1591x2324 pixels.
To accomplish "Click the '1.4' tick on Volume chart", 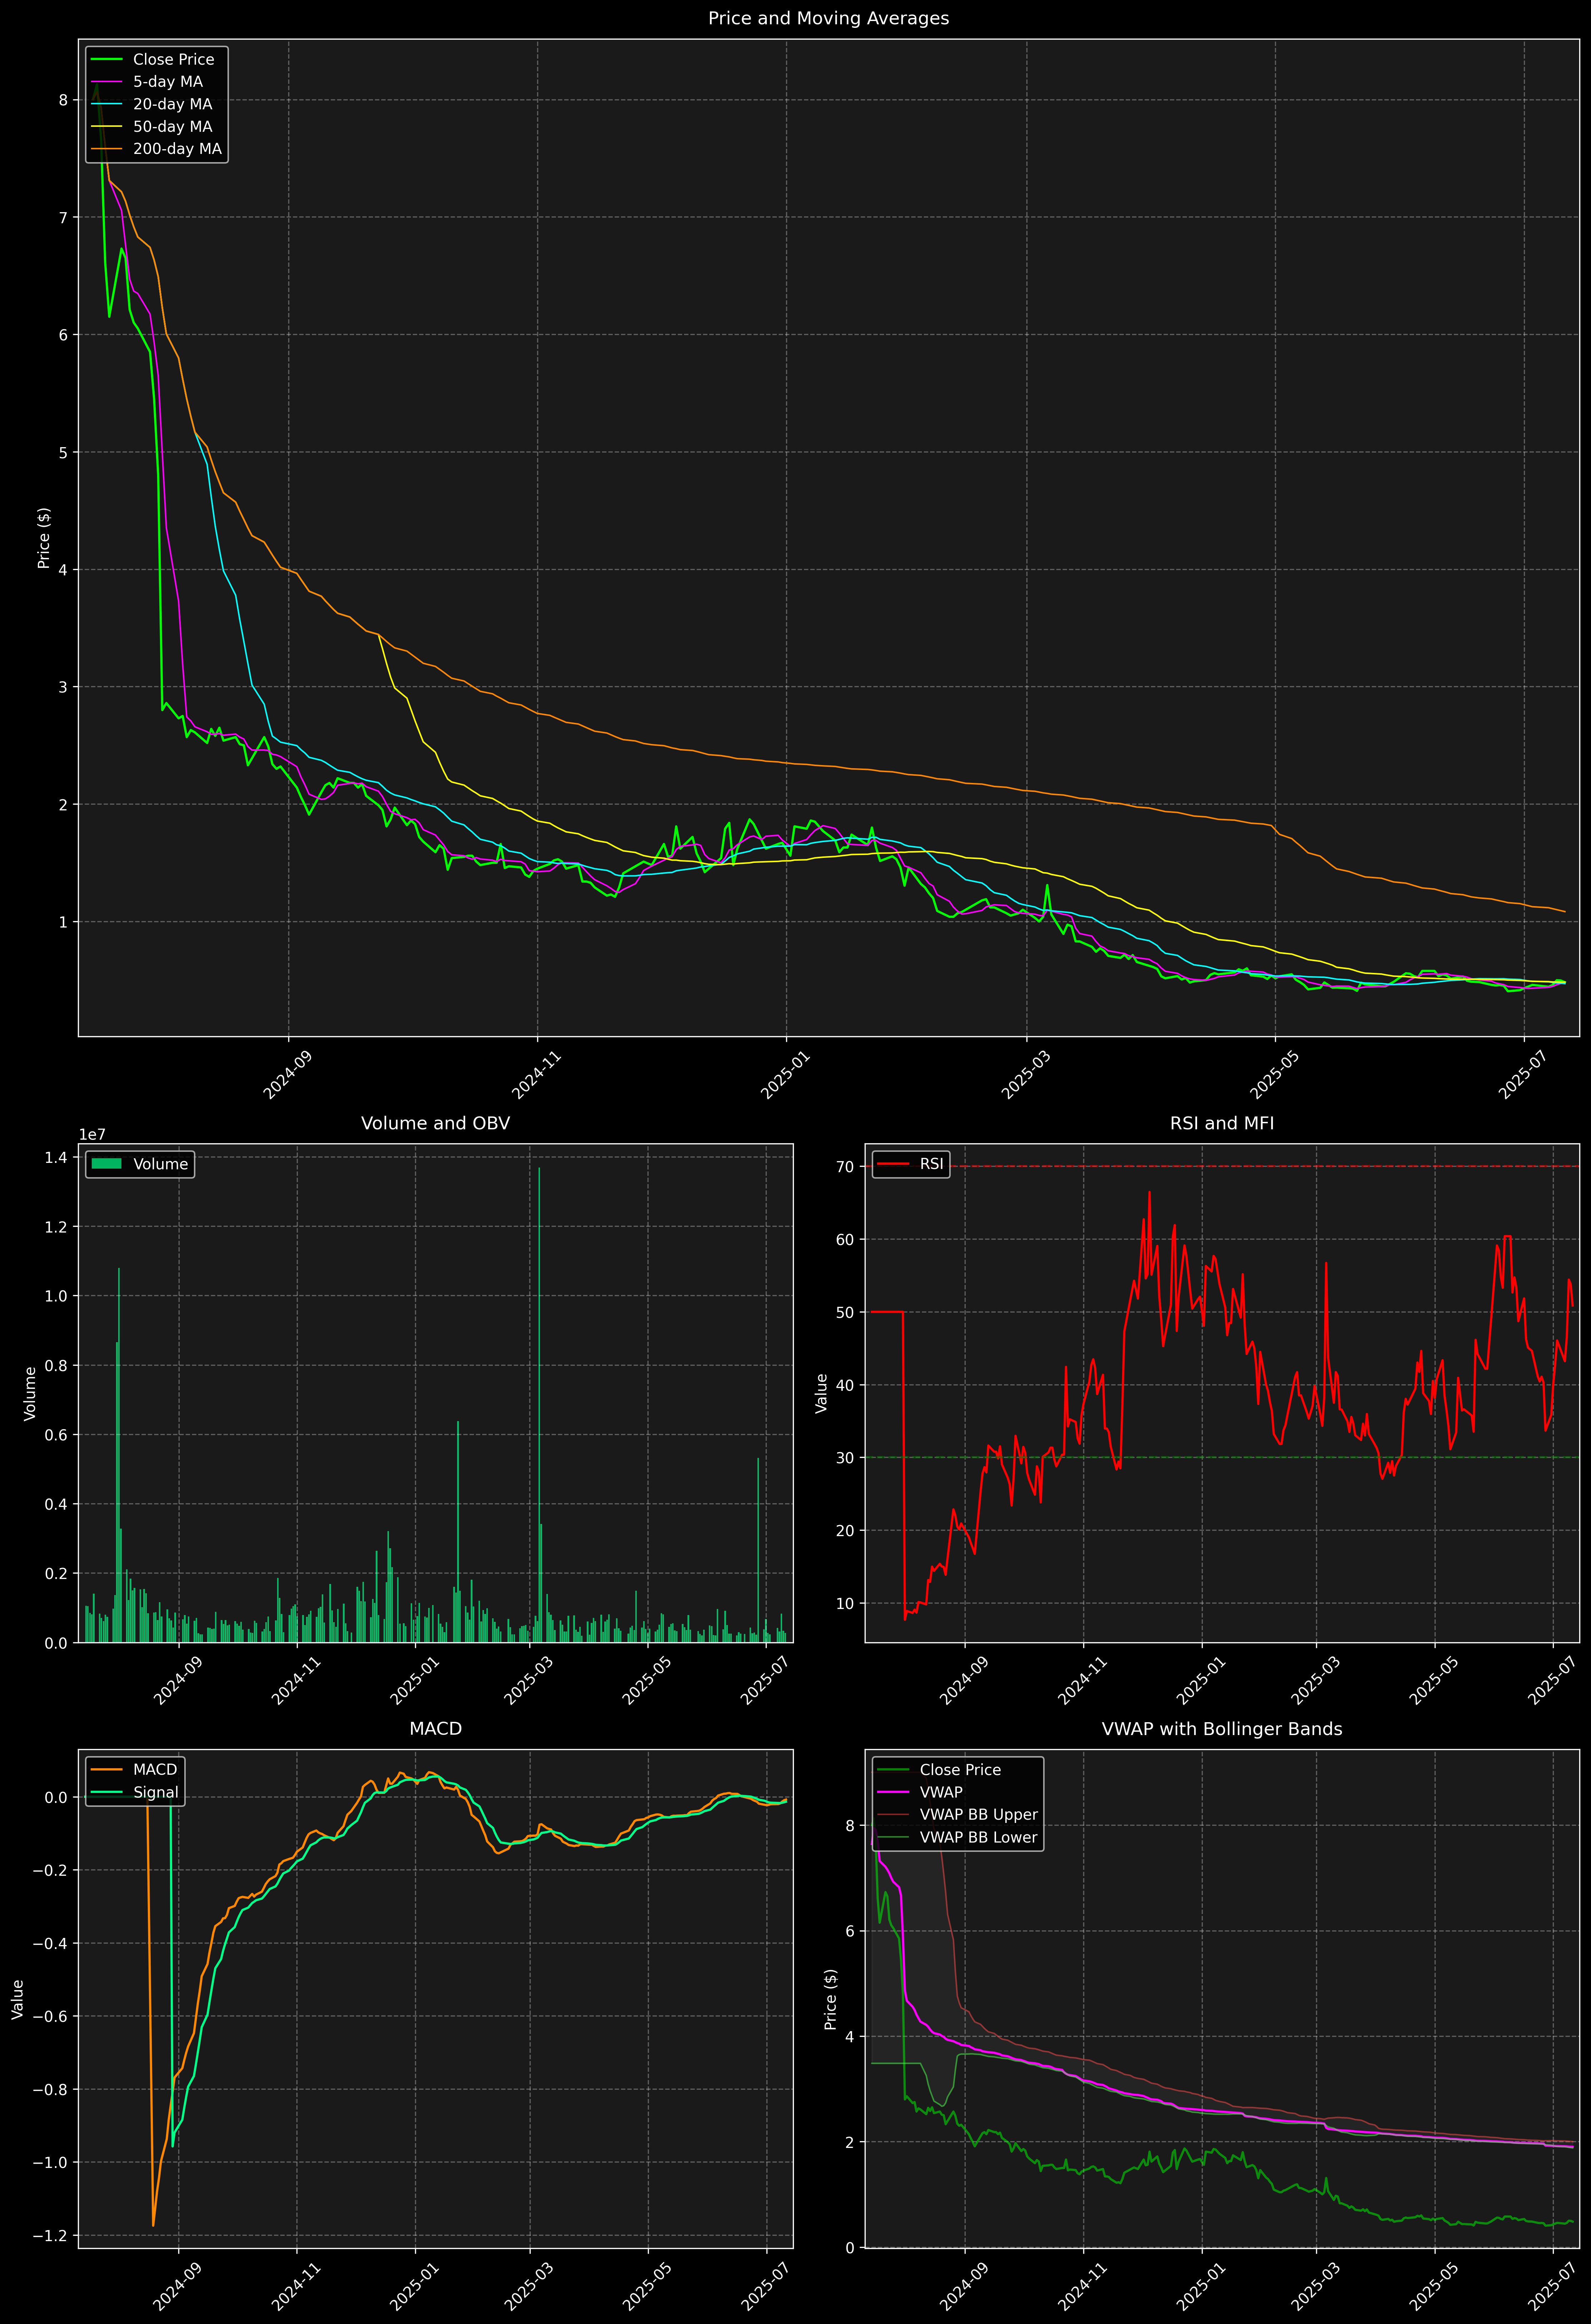I will [x=58, y=1157].
